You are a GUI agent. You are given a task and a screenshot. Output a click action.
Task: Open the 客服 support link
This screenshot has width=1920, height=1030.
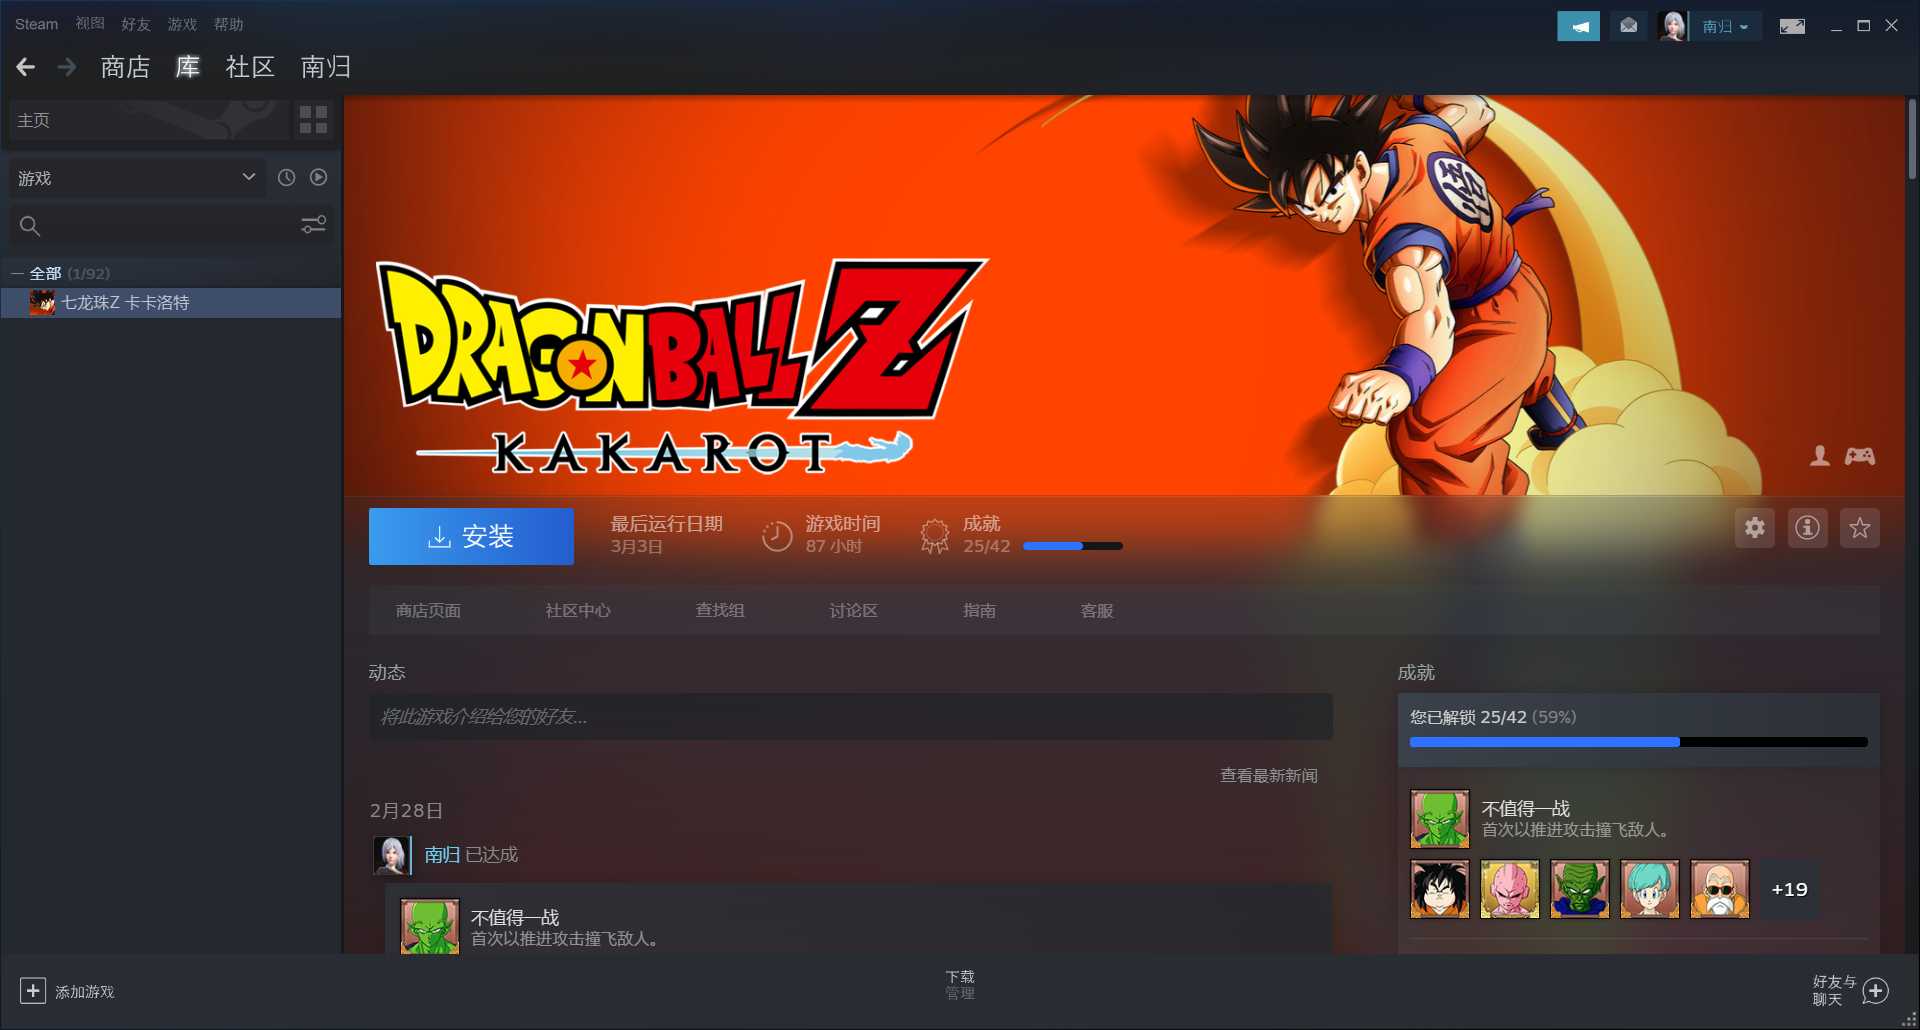coord(1097,610)
